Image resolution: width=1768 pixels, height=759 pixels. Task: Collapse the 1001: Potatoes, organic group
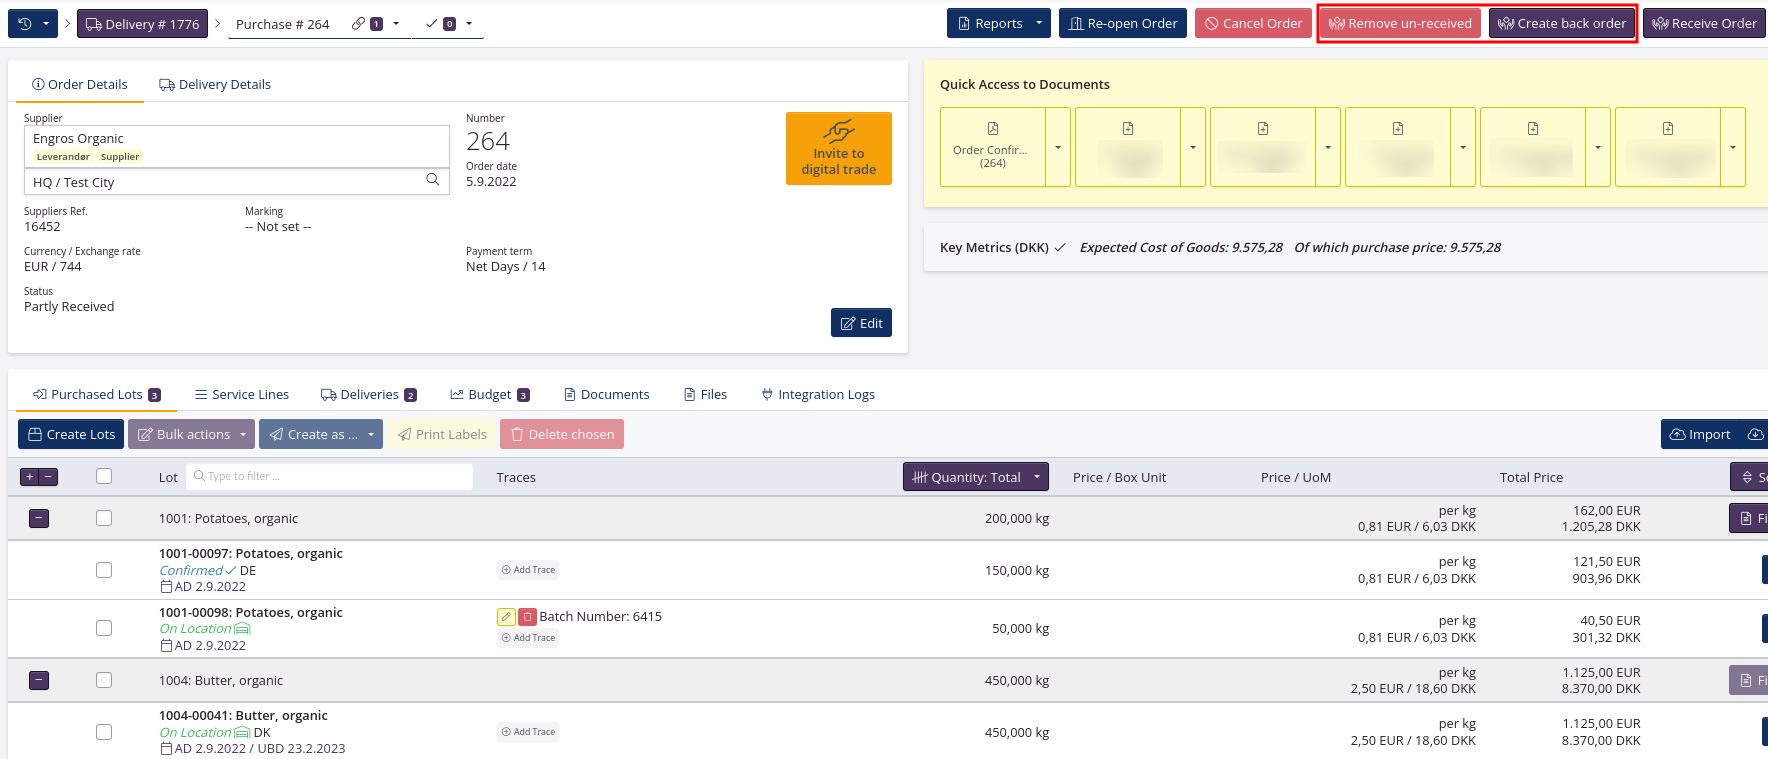point(39,518)
